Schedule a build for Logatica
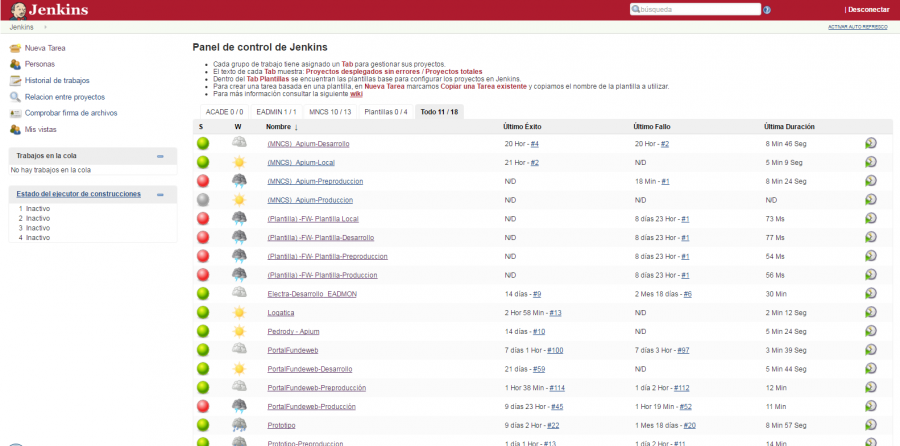This screenshot has height=446, width=900. pos(871,312)
